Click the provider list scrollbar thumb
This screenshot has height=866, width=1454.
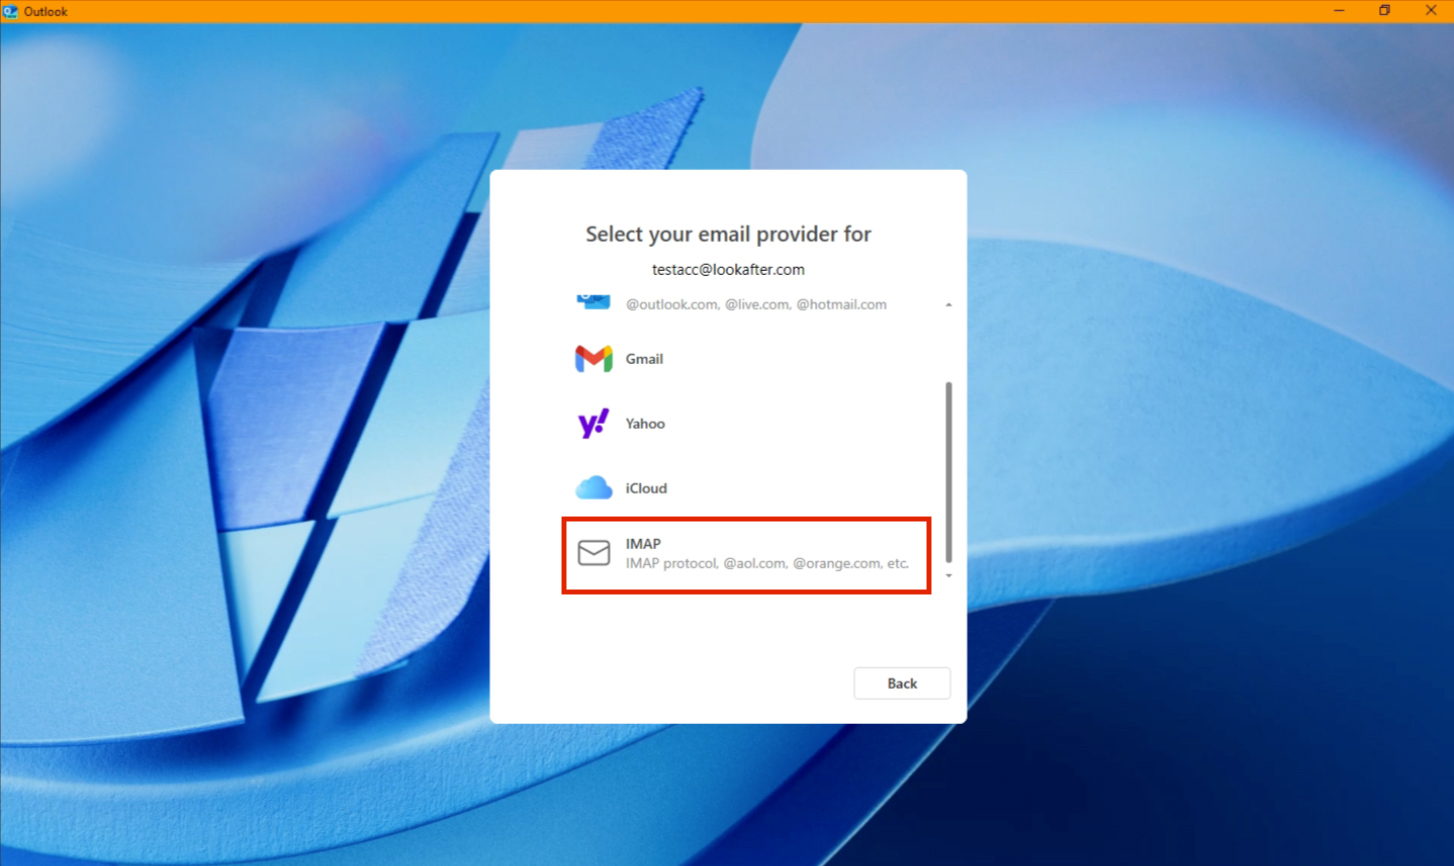pyautogui.click(x=948, y=472)
